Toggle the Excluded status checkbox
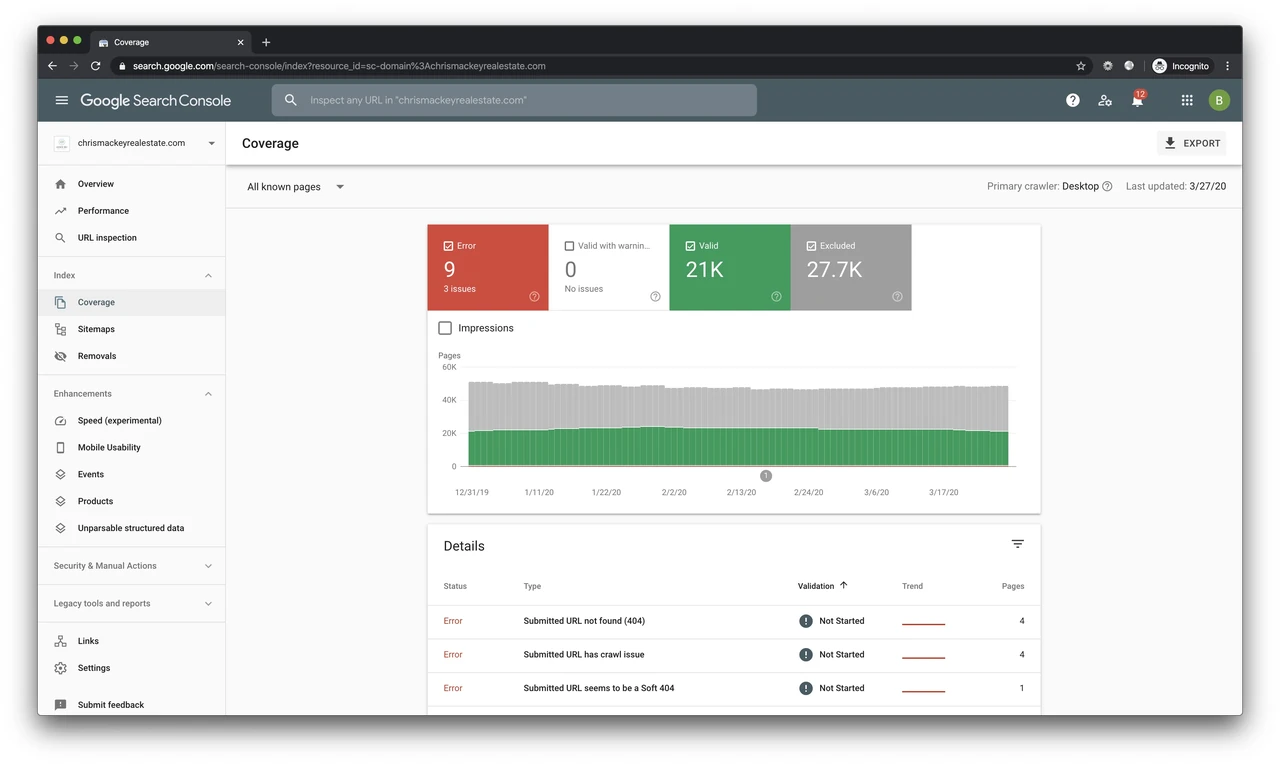Image resolution: width=1280 pixels, height=765 pixels. [x=812, y=246]
